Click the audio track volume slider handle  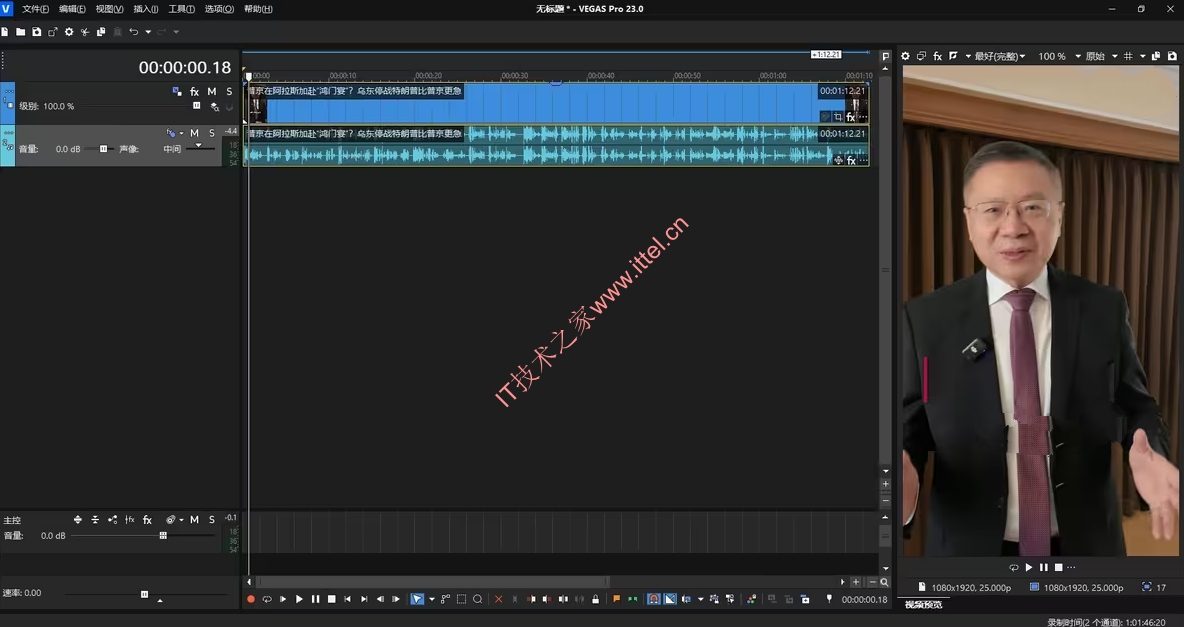pyautogui.click(x=103, y=149)
